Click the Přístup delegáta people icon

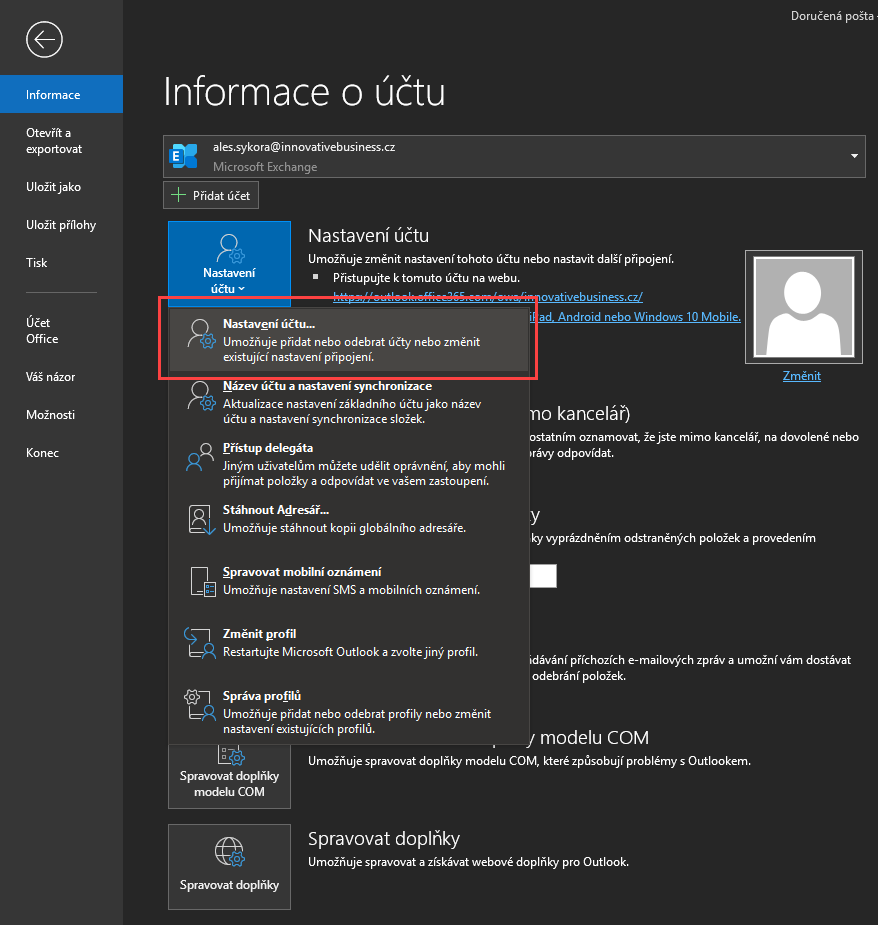click(x=200, y=457)
